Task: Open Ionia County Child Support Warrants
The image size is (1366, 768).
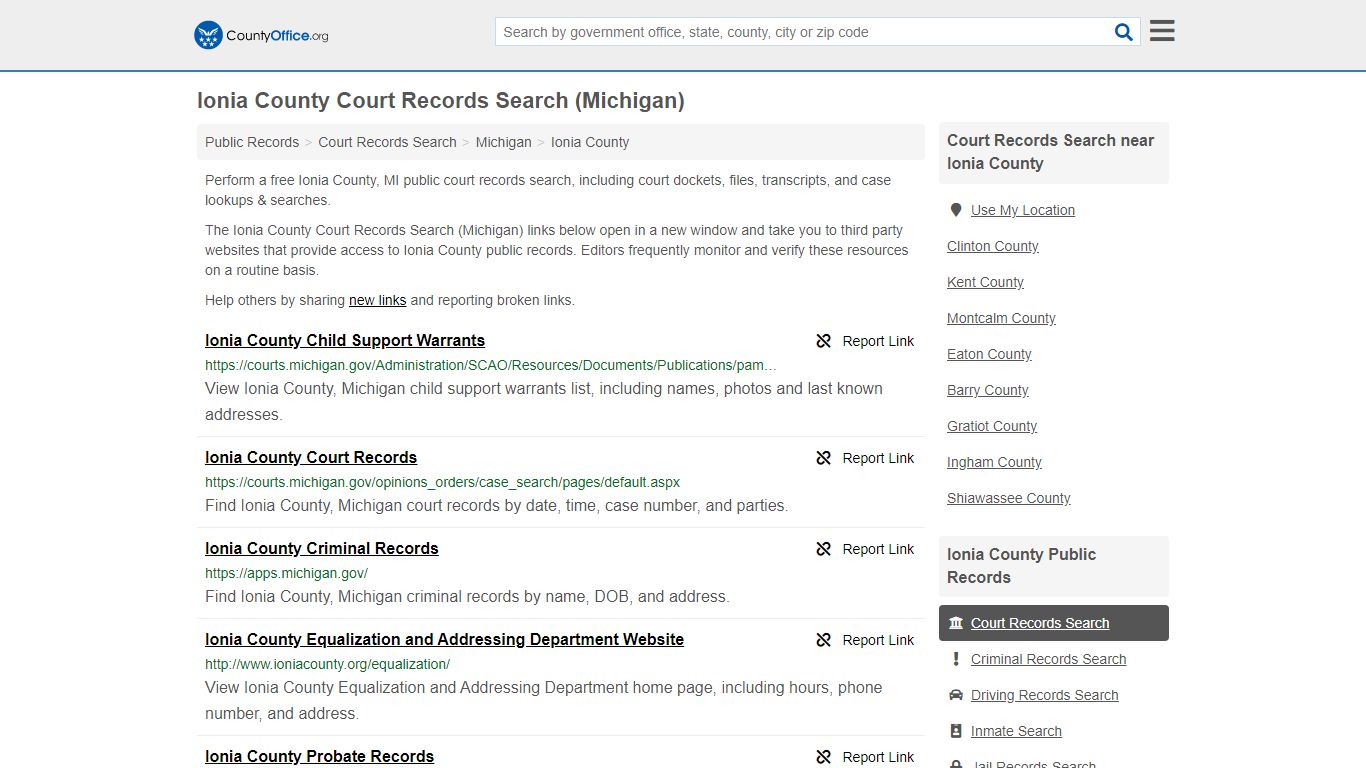Action: pos(345,340)
